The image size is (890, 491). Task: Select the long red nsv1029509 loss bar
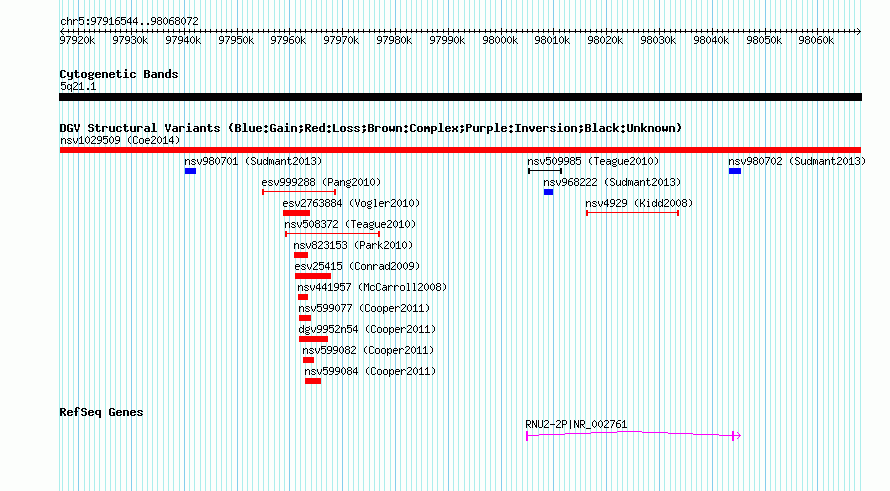[460, 150]
